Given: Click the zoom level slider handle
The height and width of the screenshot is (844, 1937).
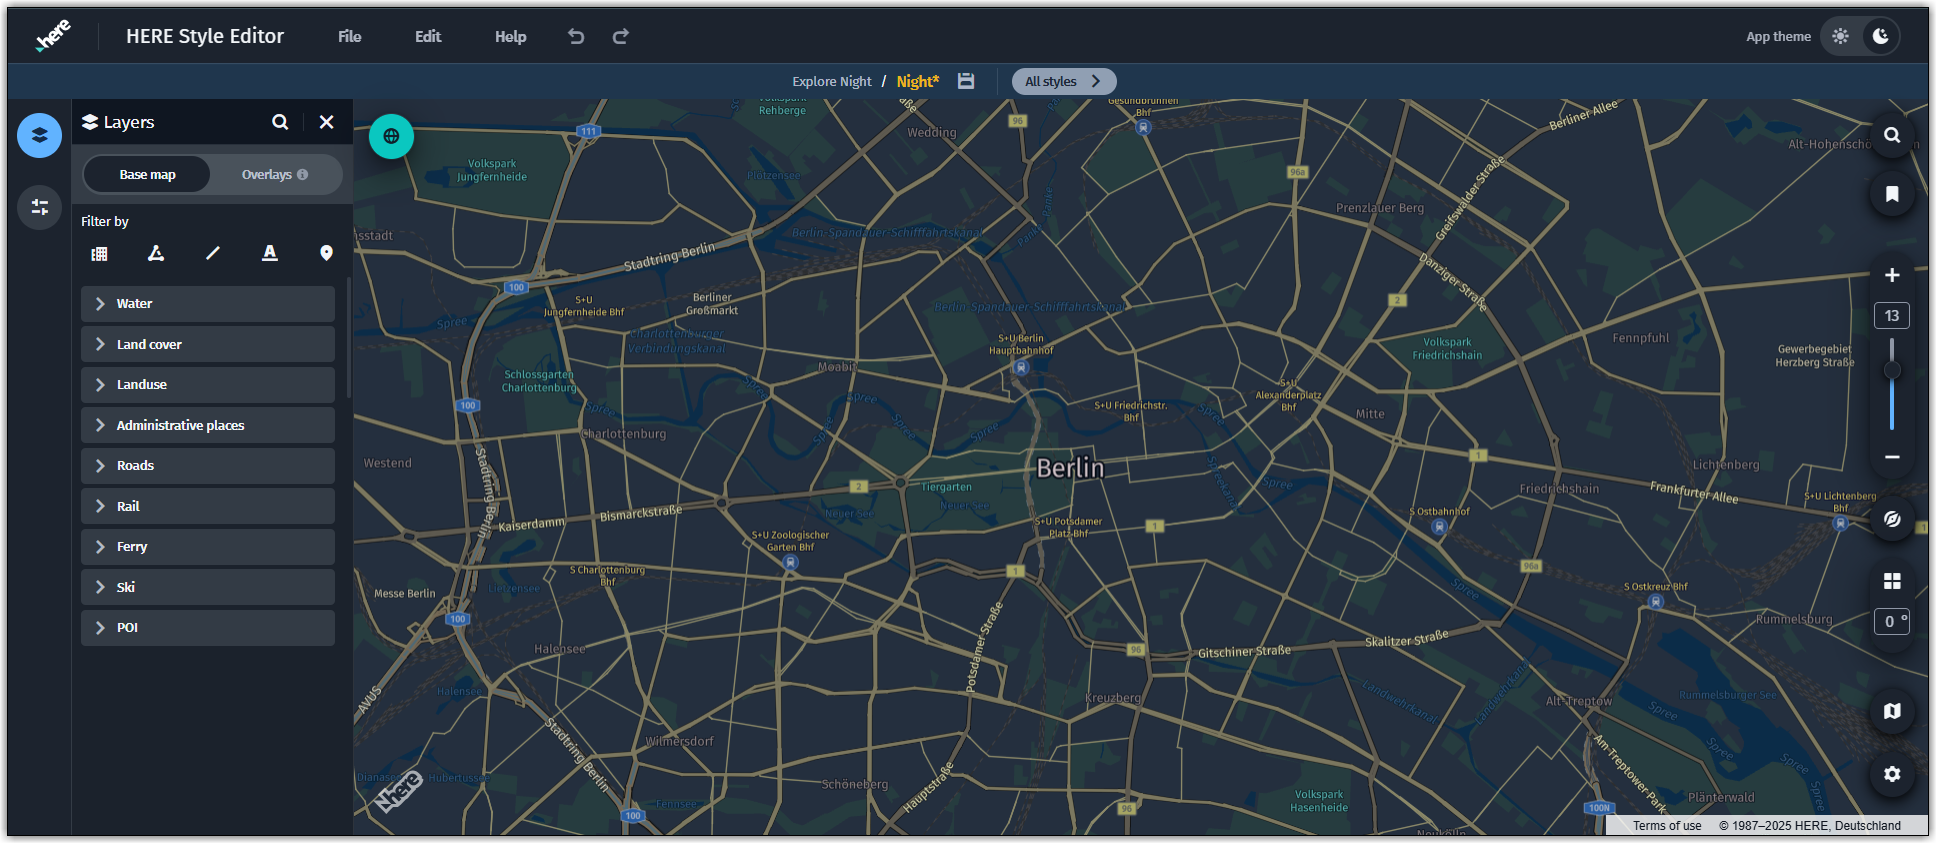Looking at the screenshot, I should (x=1892, y=370).
